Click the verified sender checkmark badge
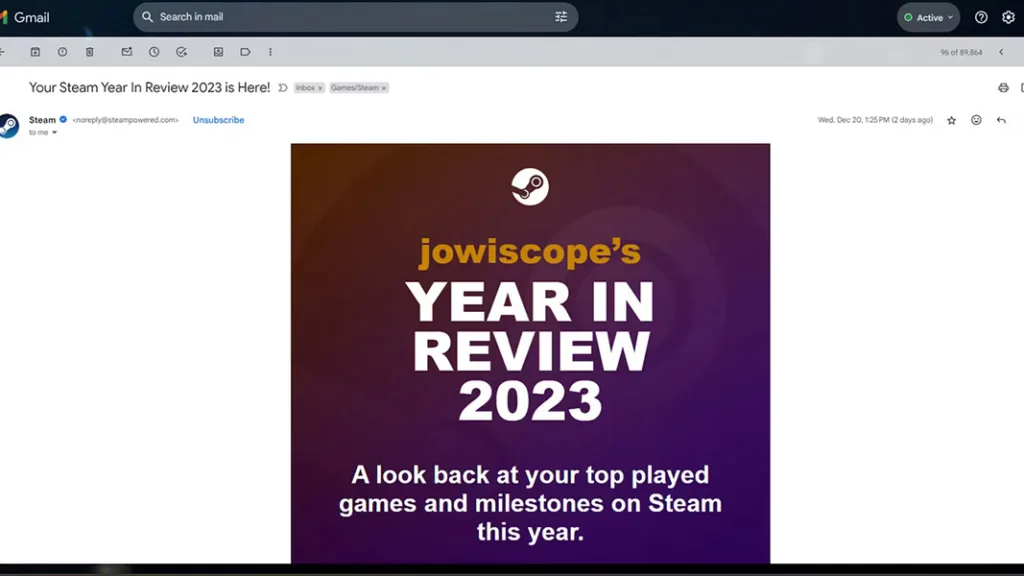The height and width of the screenshot is (576, 1024). 63,120
